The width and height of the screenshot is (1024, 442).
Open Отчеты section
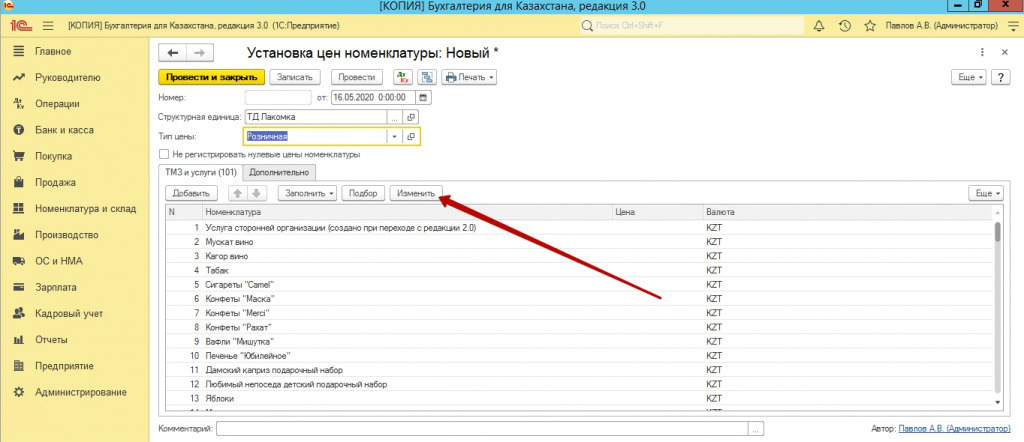pyautogui.click(x=52, y=339)
